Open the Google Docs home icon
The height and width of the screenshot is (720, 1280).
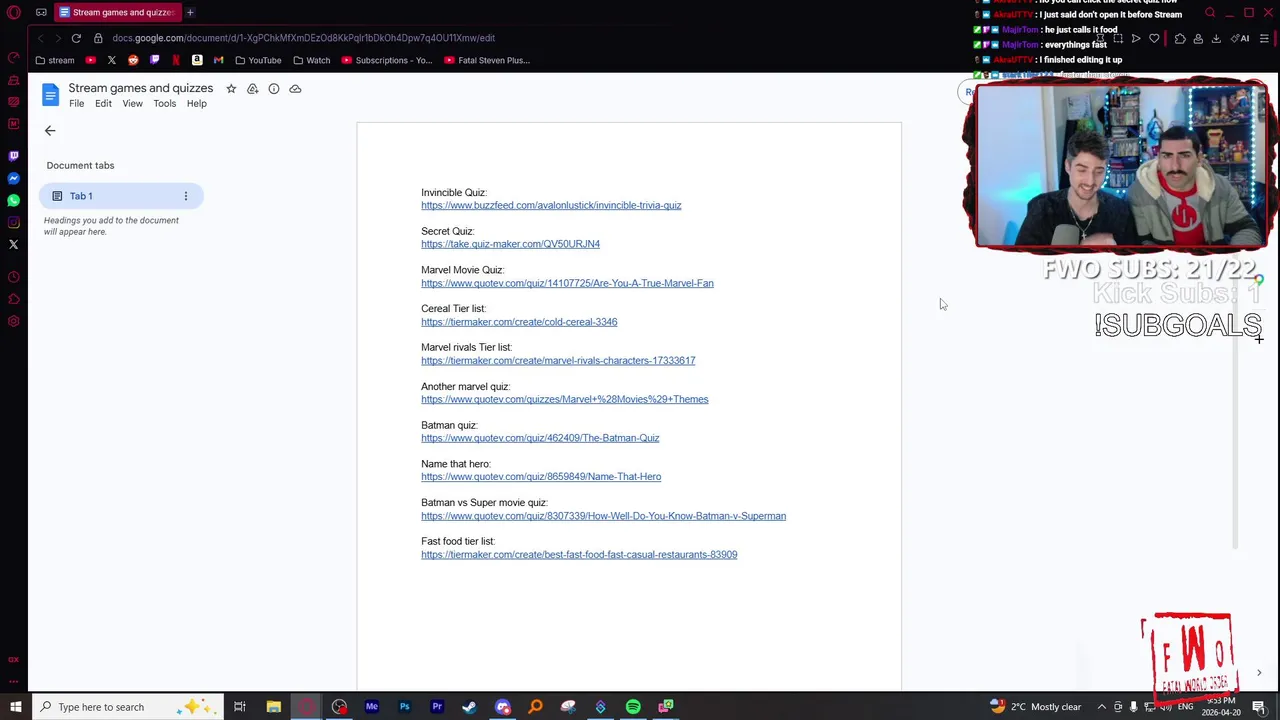tap(50, 95)
